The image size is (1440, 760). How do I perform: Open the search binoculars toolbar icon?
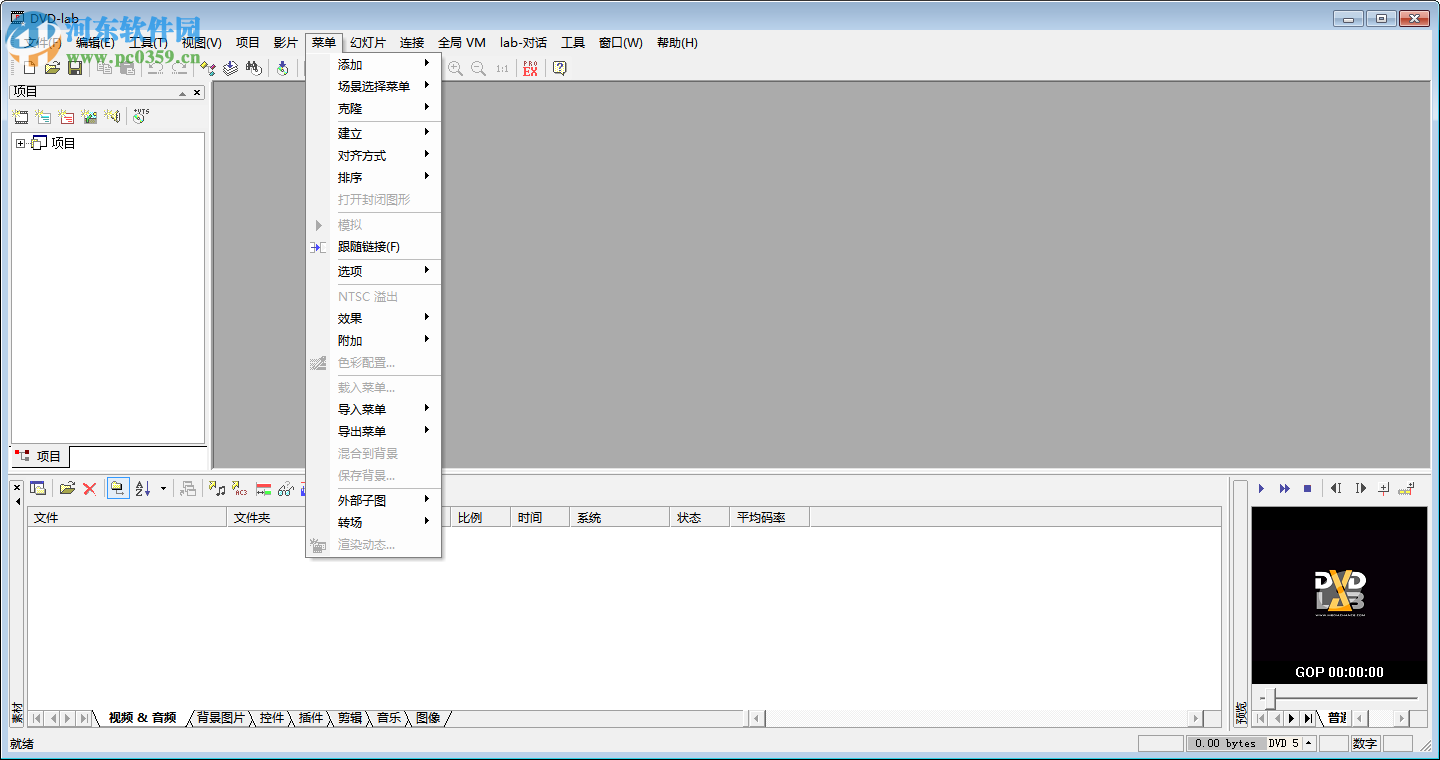pos(253,68)
